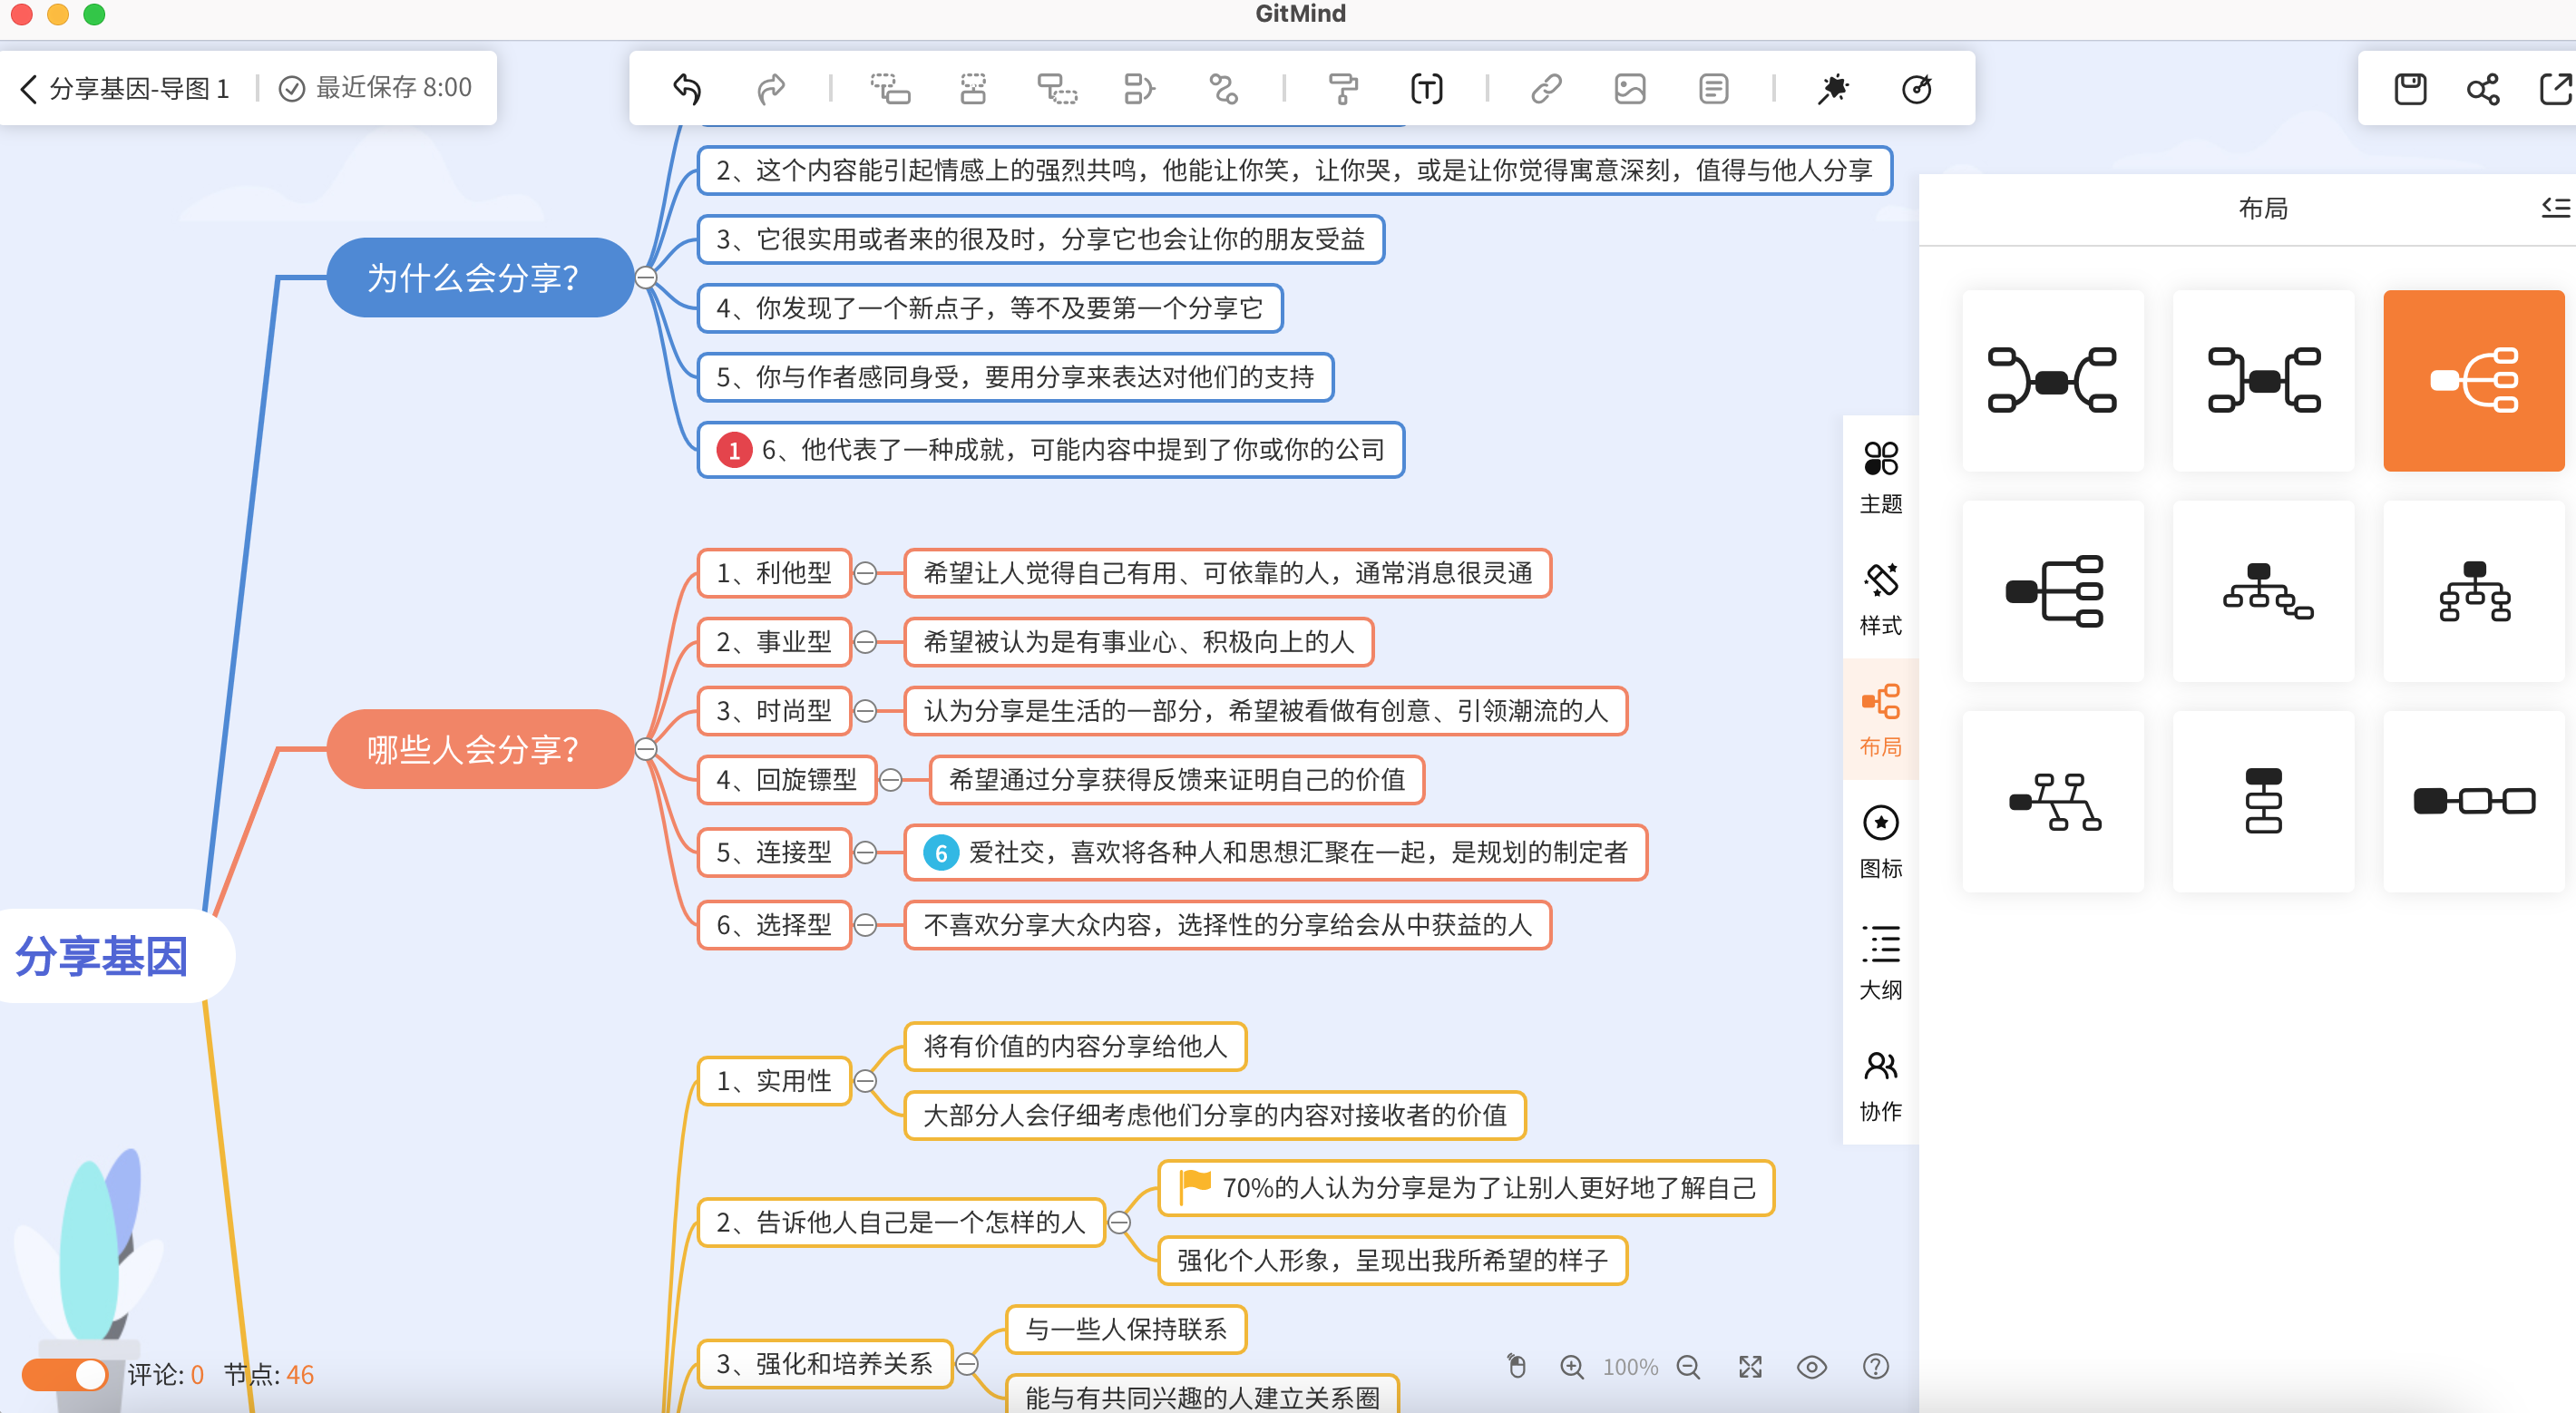Click the zoom in magnifier icon
The width and height of the screenshot is (2576, 1413).
1571,1366
